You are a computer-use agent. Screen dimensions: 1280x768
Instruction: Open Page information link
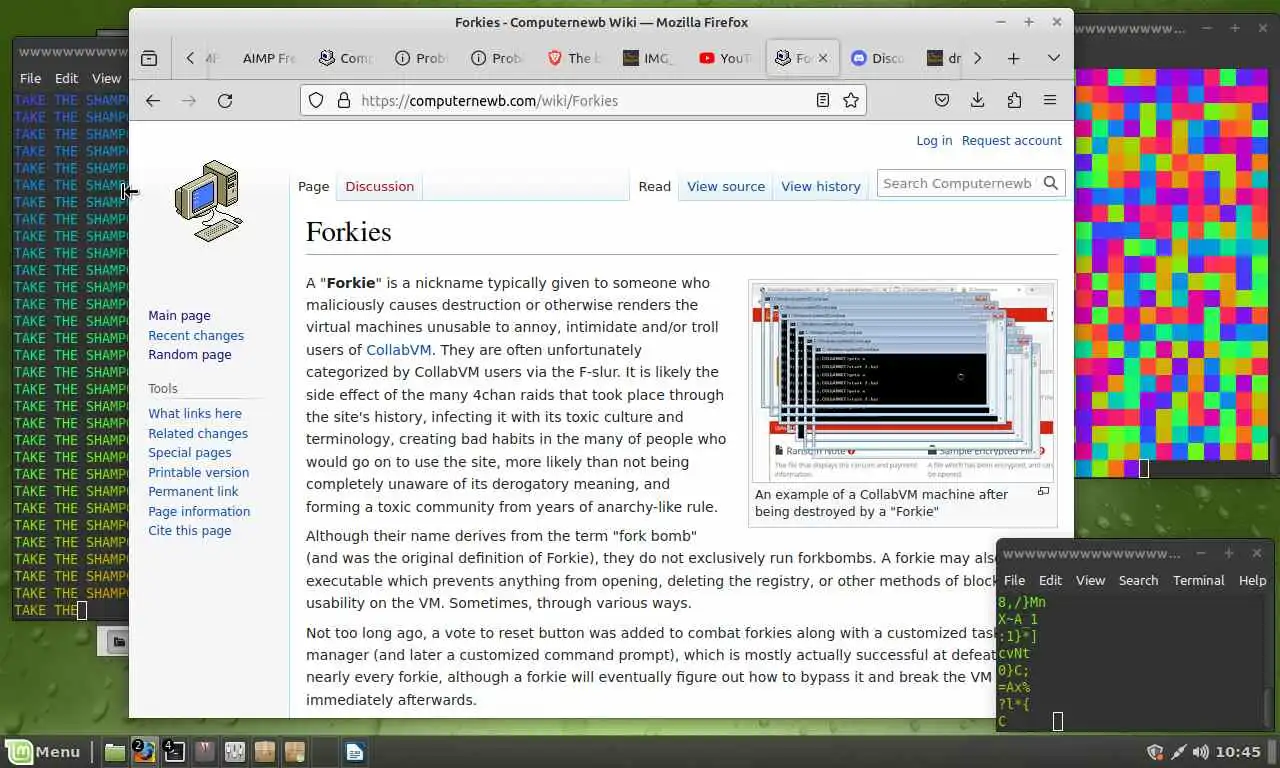pos(199,511)
